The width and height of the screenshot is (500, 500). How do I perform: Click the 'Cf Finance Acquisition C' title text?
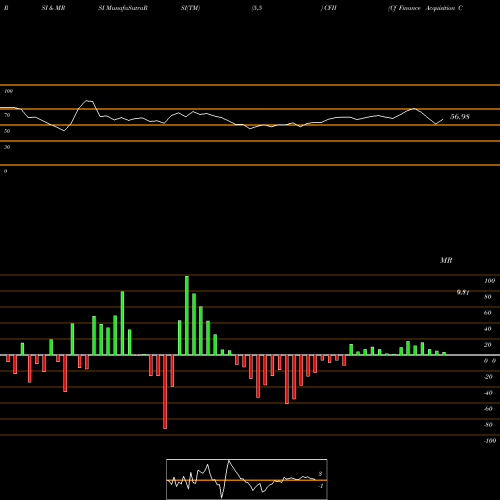click(425, 8)
